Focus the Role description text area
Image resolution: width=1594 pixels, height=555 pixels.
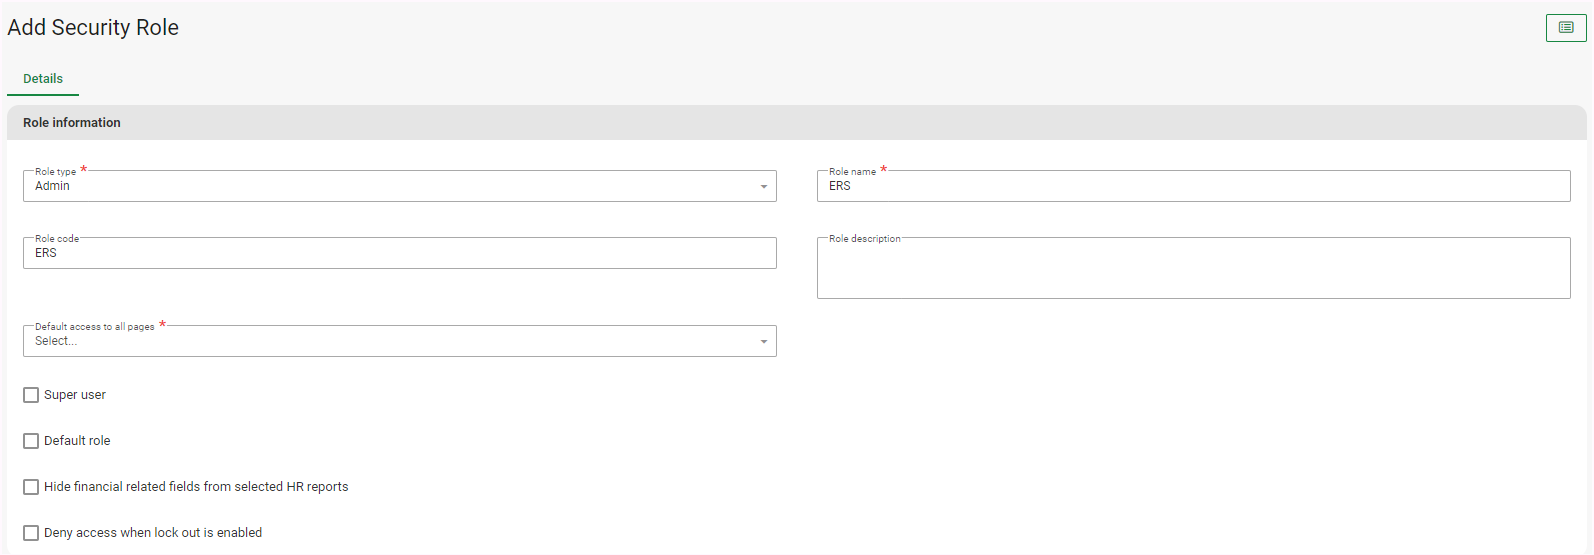[x=1192, y=270]
